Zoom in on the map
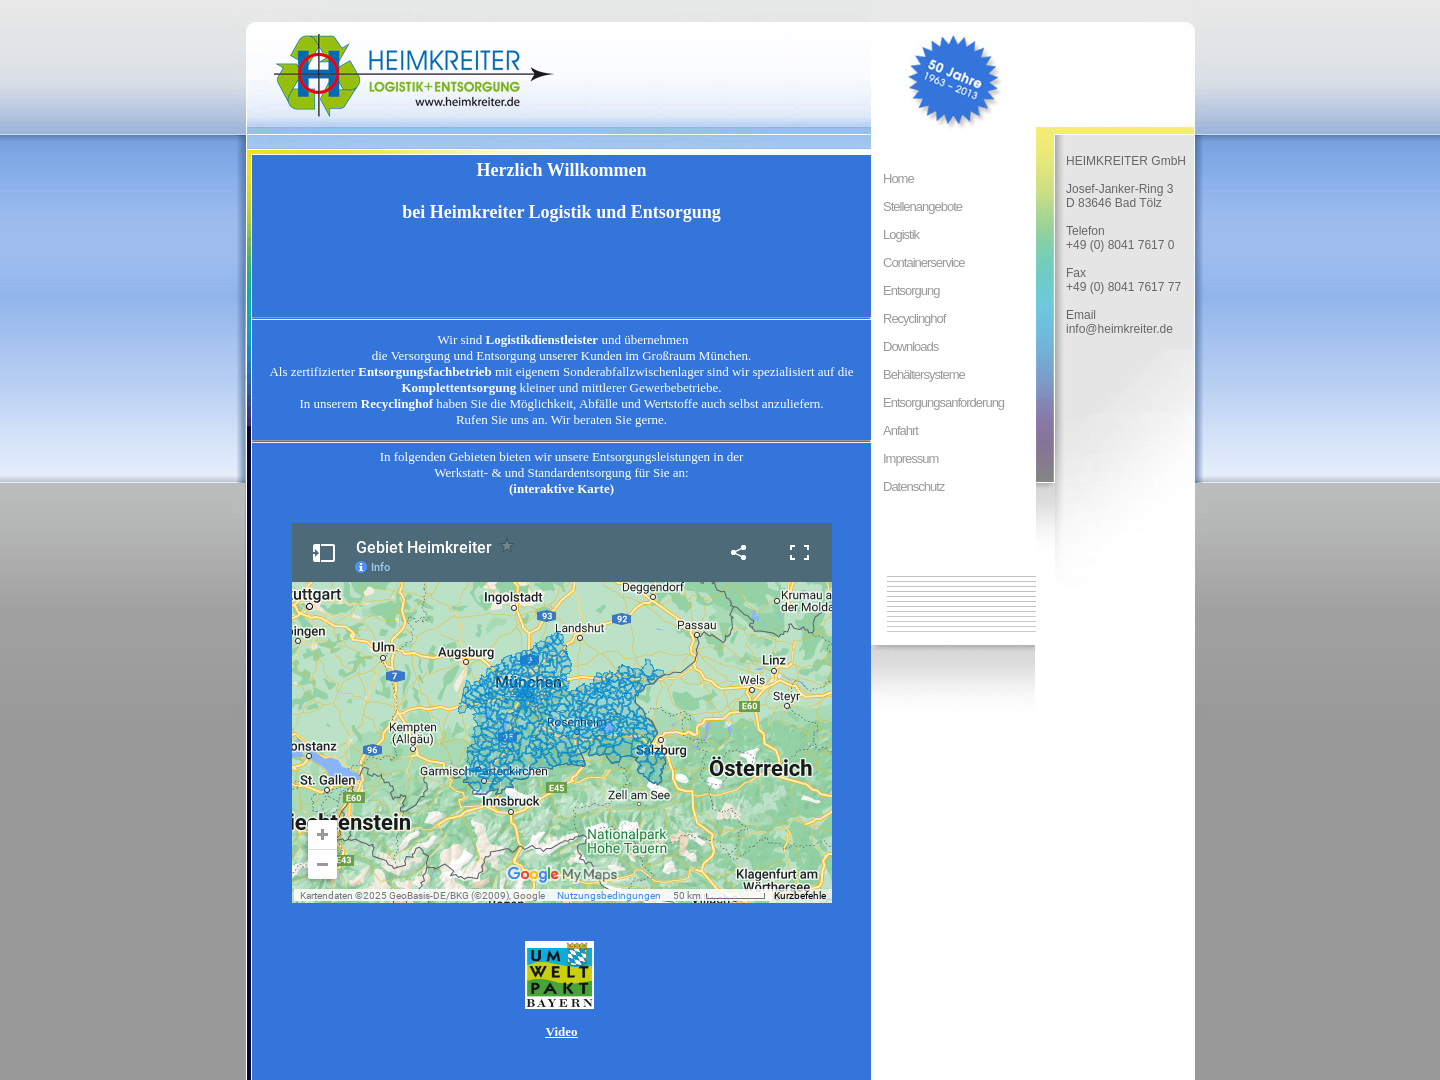The image size is (1440, 1080). pyautogui.click(x=322, y=835)
